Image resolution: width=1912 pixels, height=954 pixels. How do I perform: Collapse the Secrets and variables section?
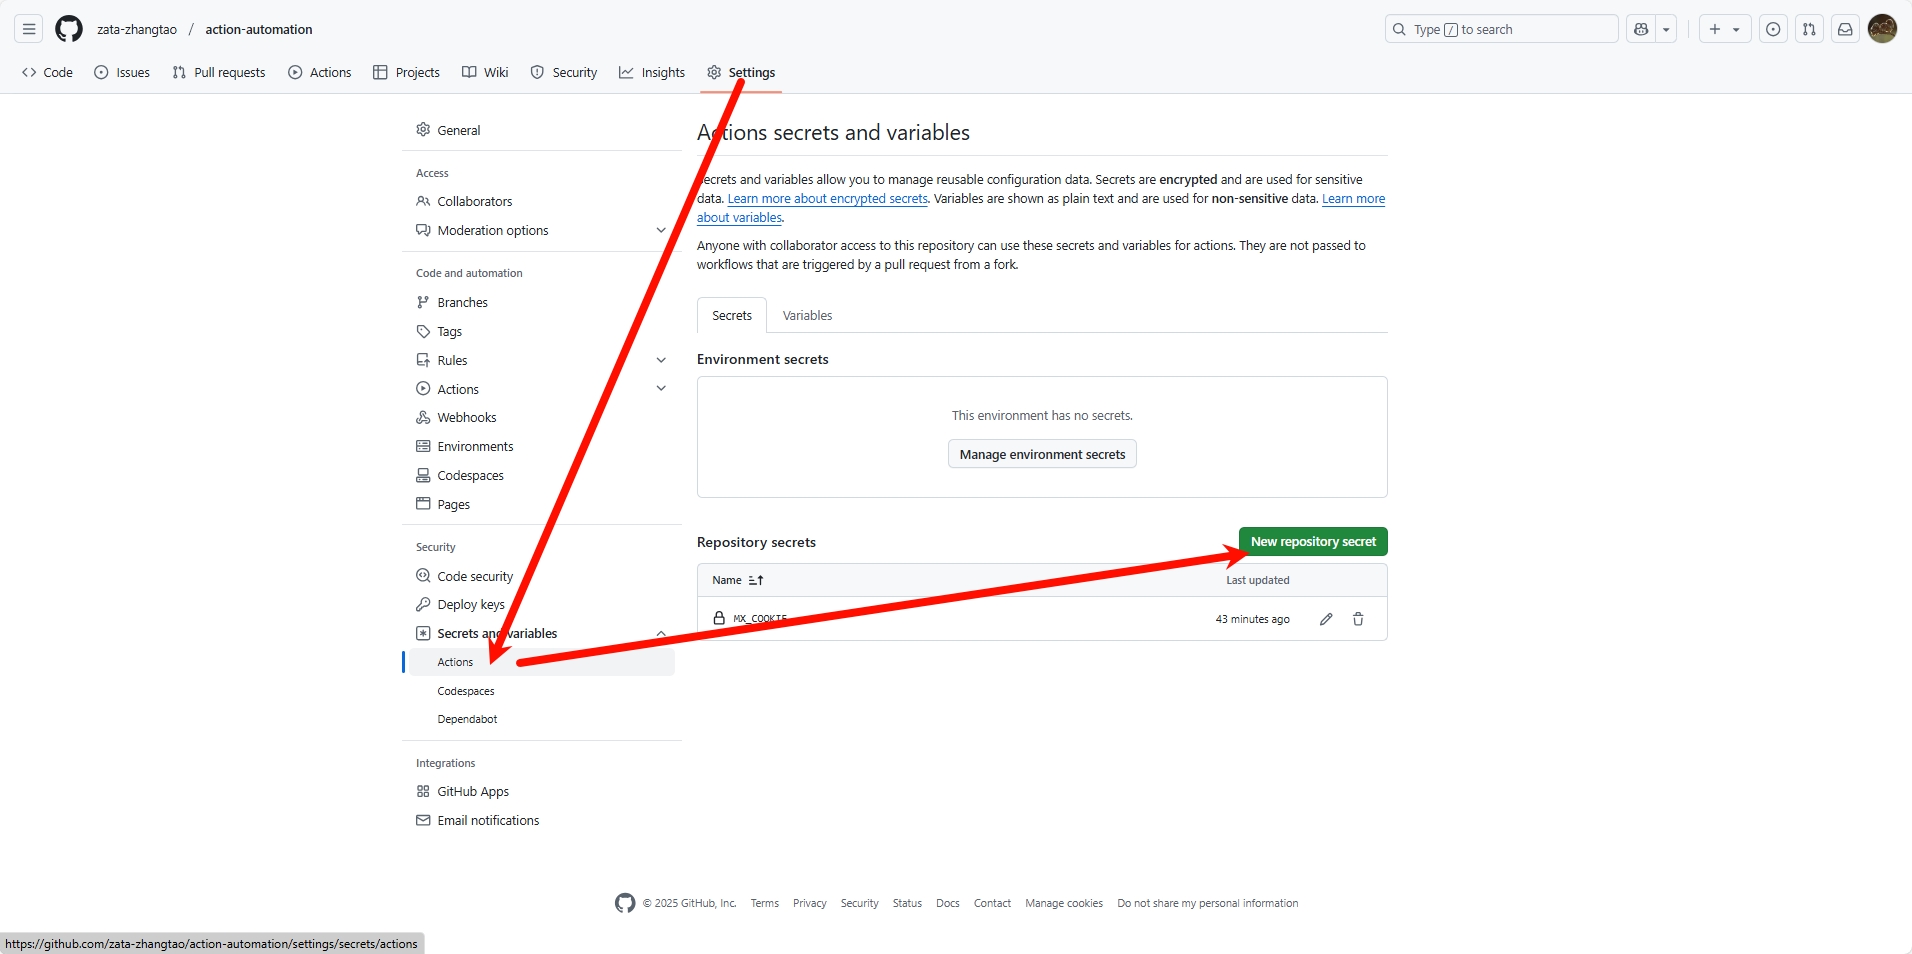pyautogui.click(x=661, y=633)
